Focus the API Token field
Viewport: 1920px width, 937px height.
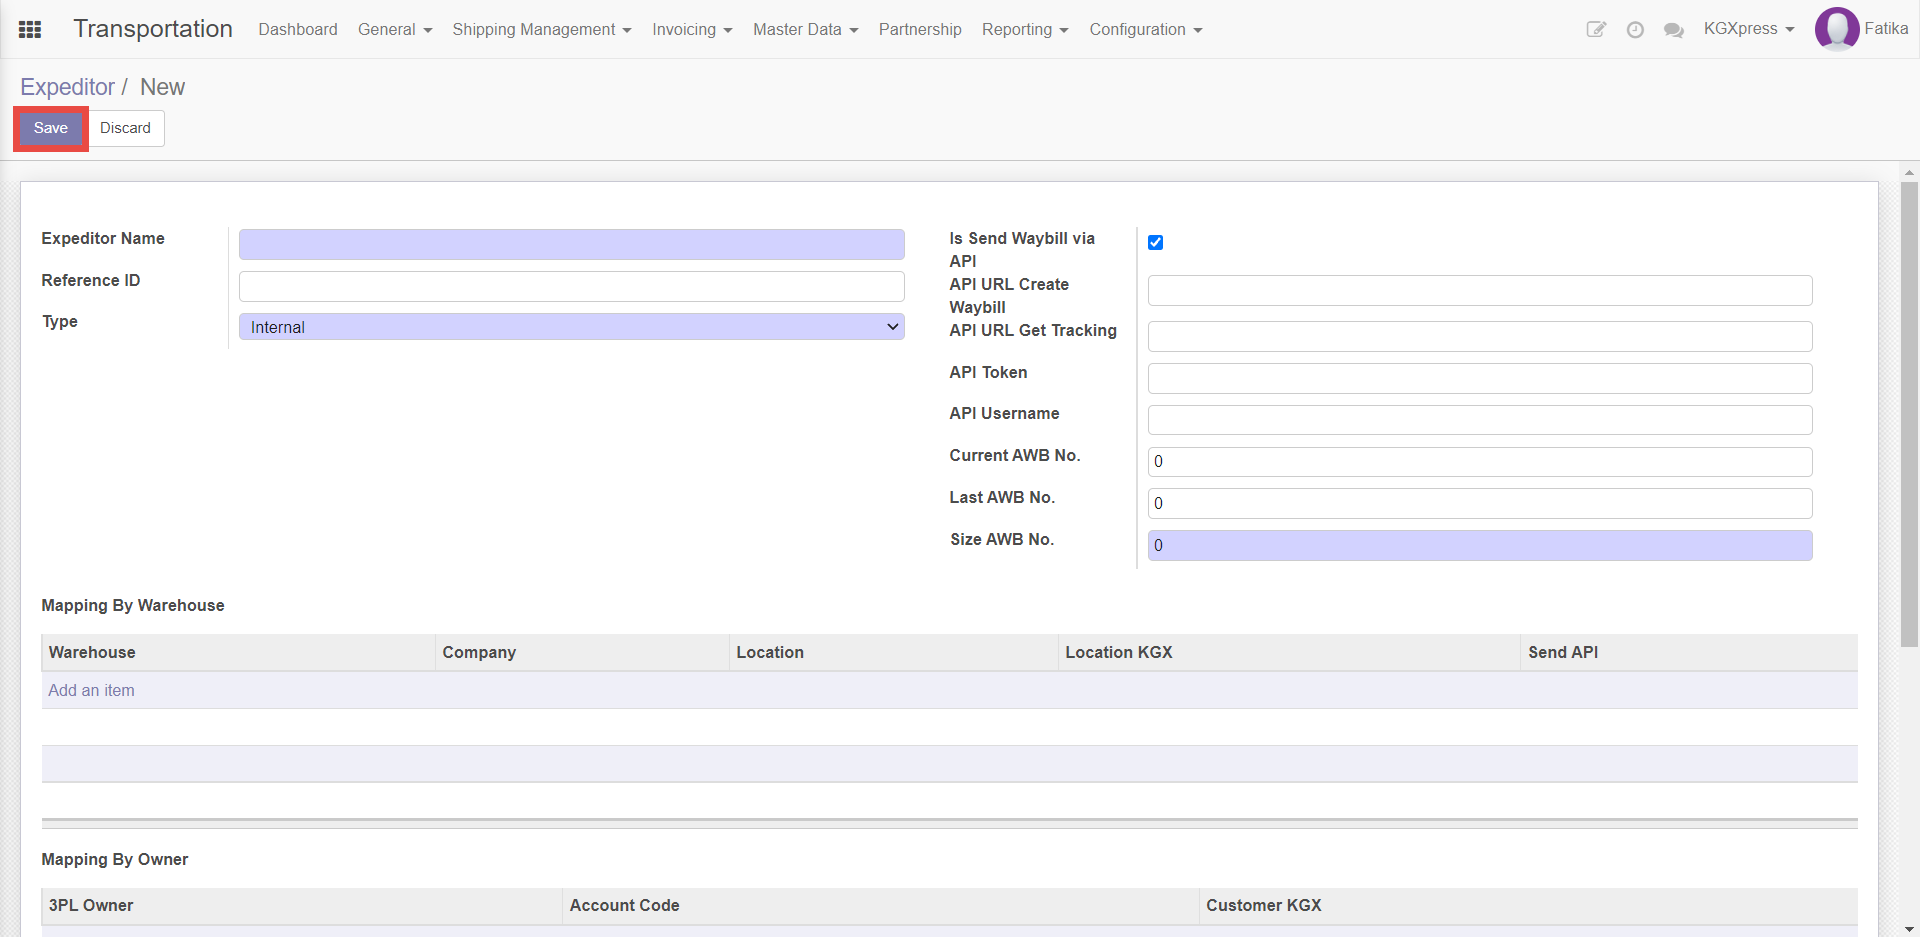point(1480,378)
